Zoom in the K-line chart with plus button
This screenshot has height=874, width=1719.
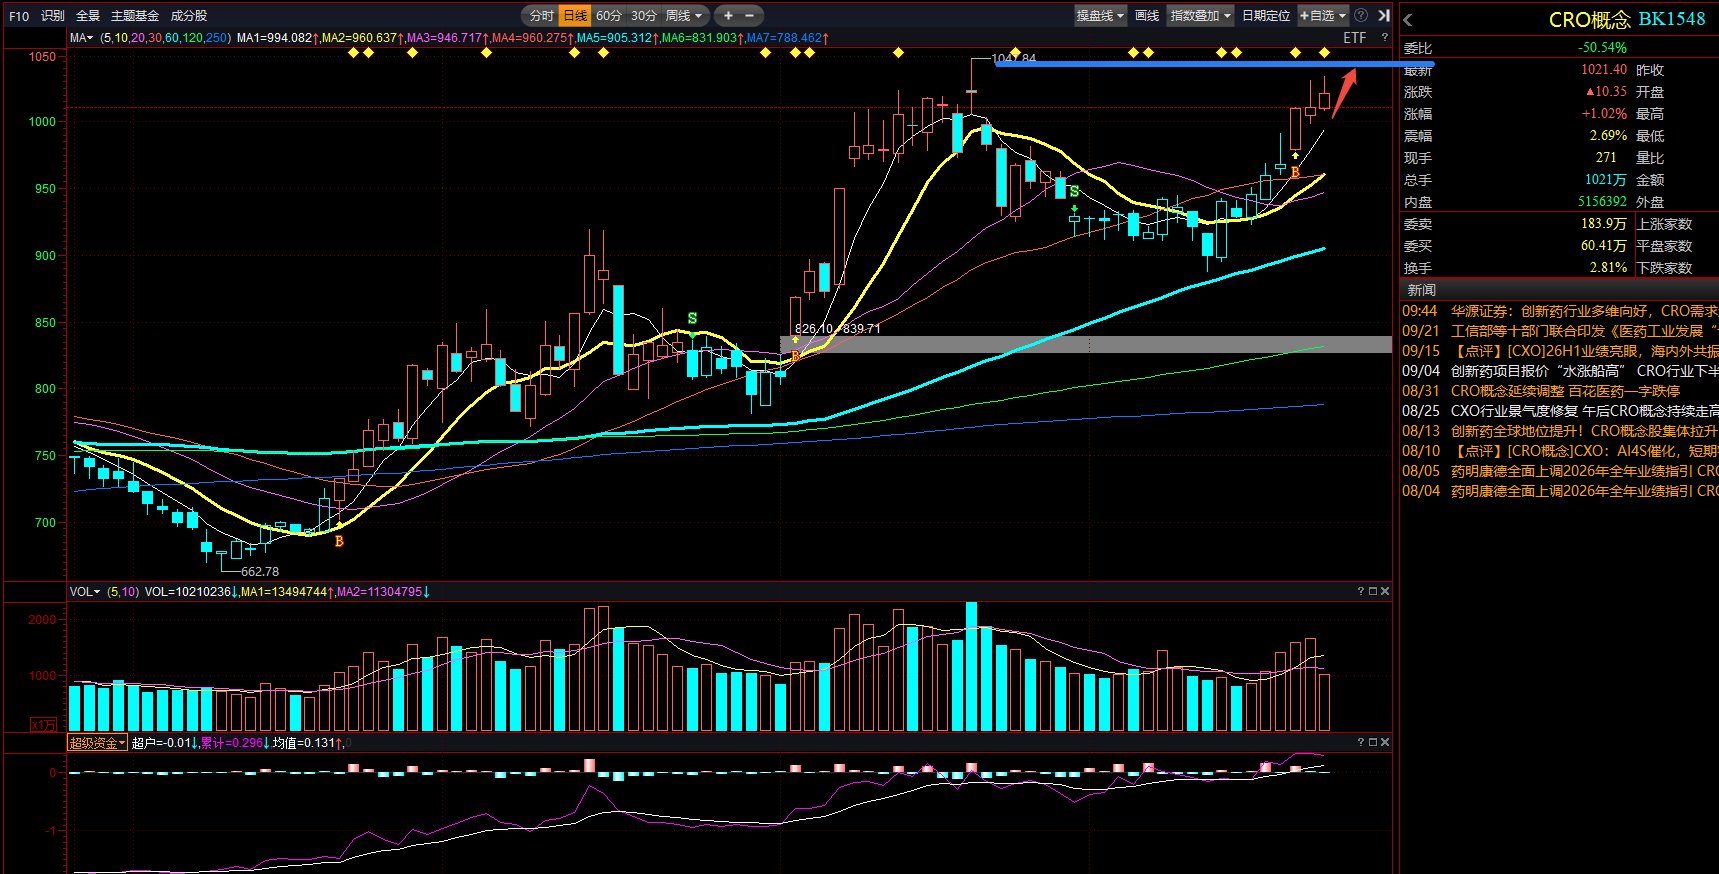(728, 15)
